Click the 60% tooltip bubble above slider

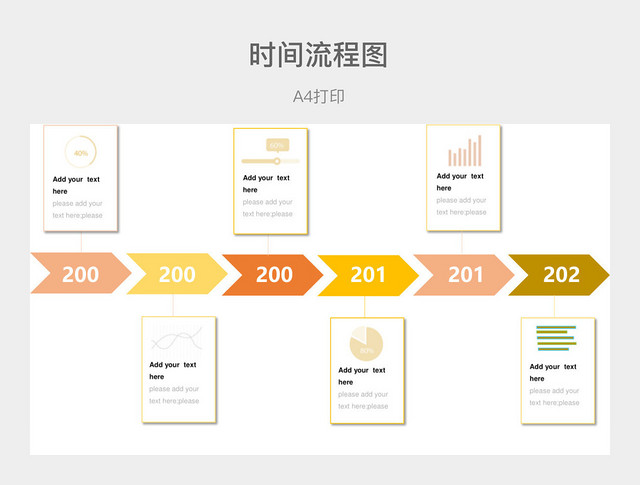278,146
